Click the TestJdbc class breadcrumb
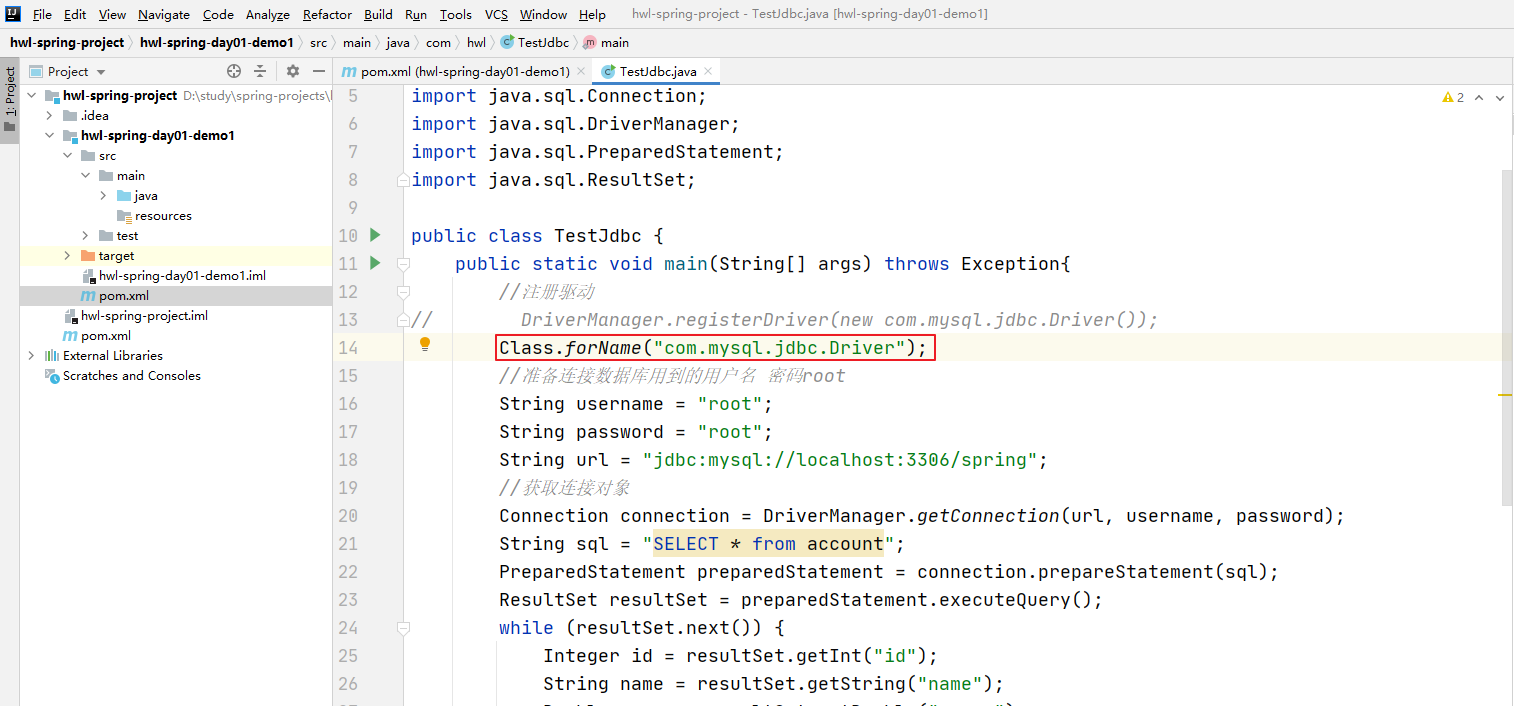Image resolution: width=1514 pixels, height=706 pixels. [x=535, y=42]
